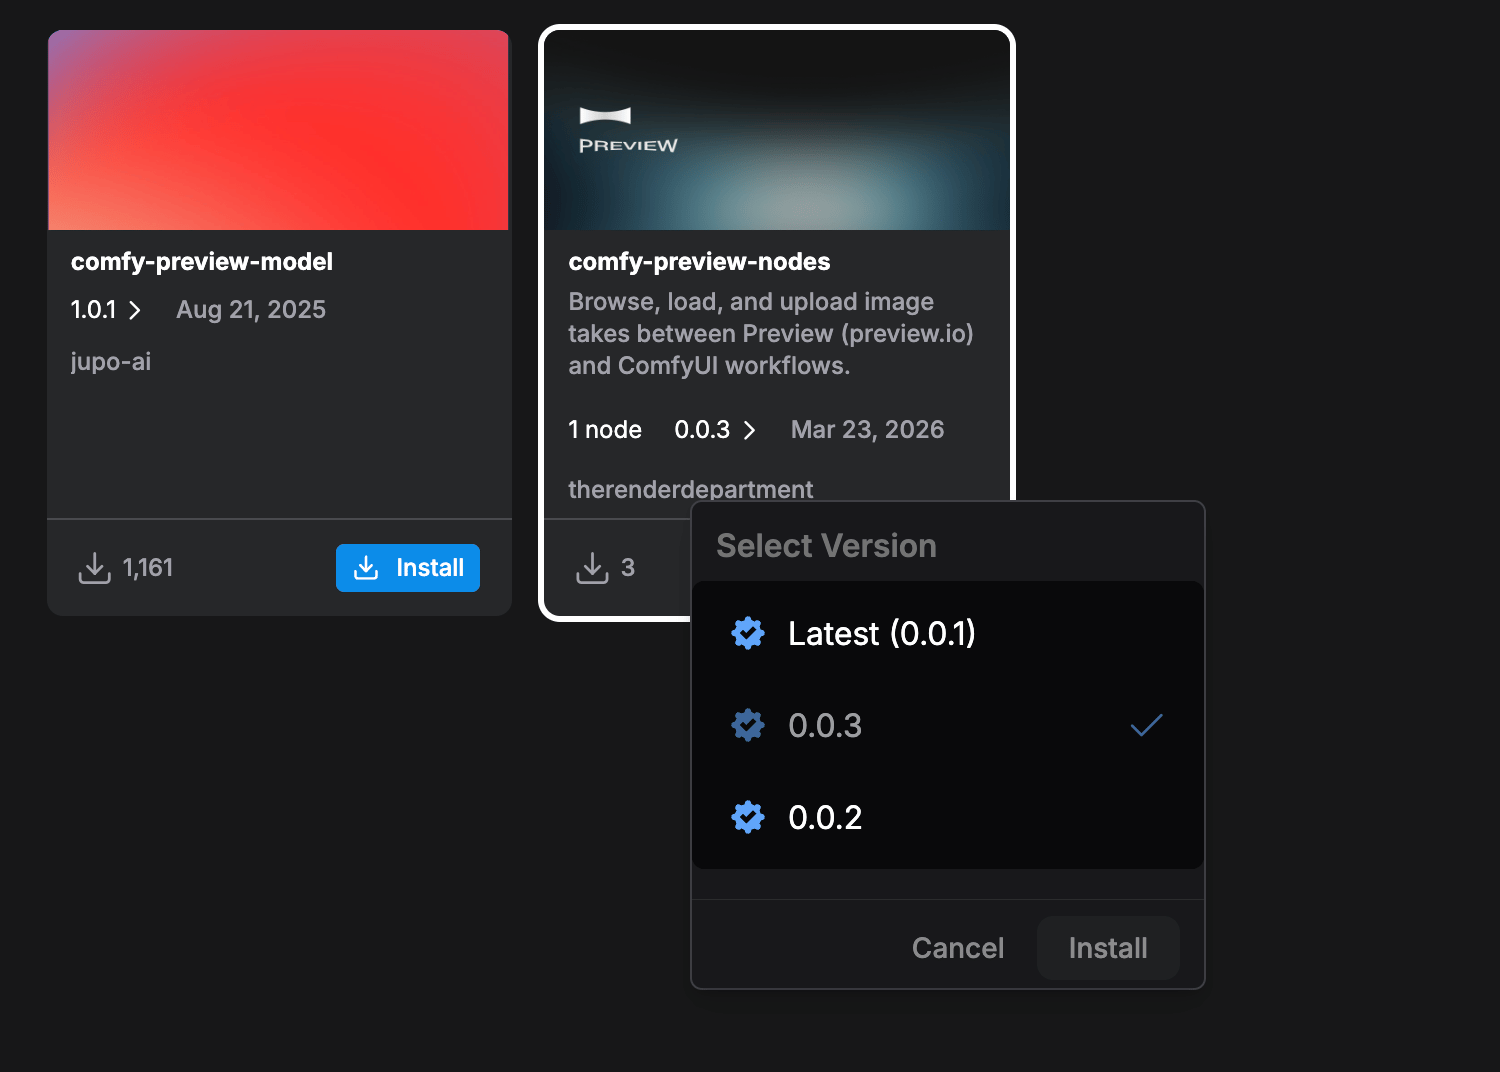Click Select Version heading
This screenshot has width=1500, height=1072.
826,546
